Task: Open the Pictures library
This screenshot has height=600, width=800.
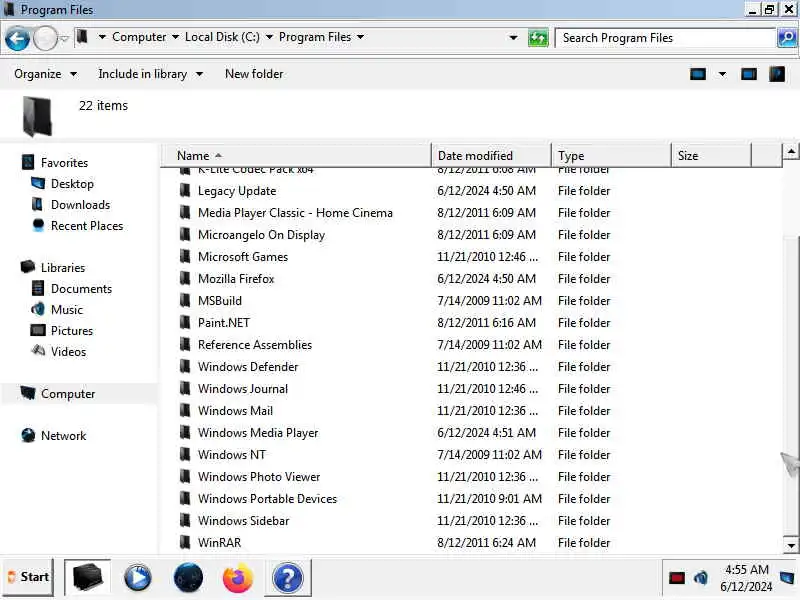Action: [71, 331]
